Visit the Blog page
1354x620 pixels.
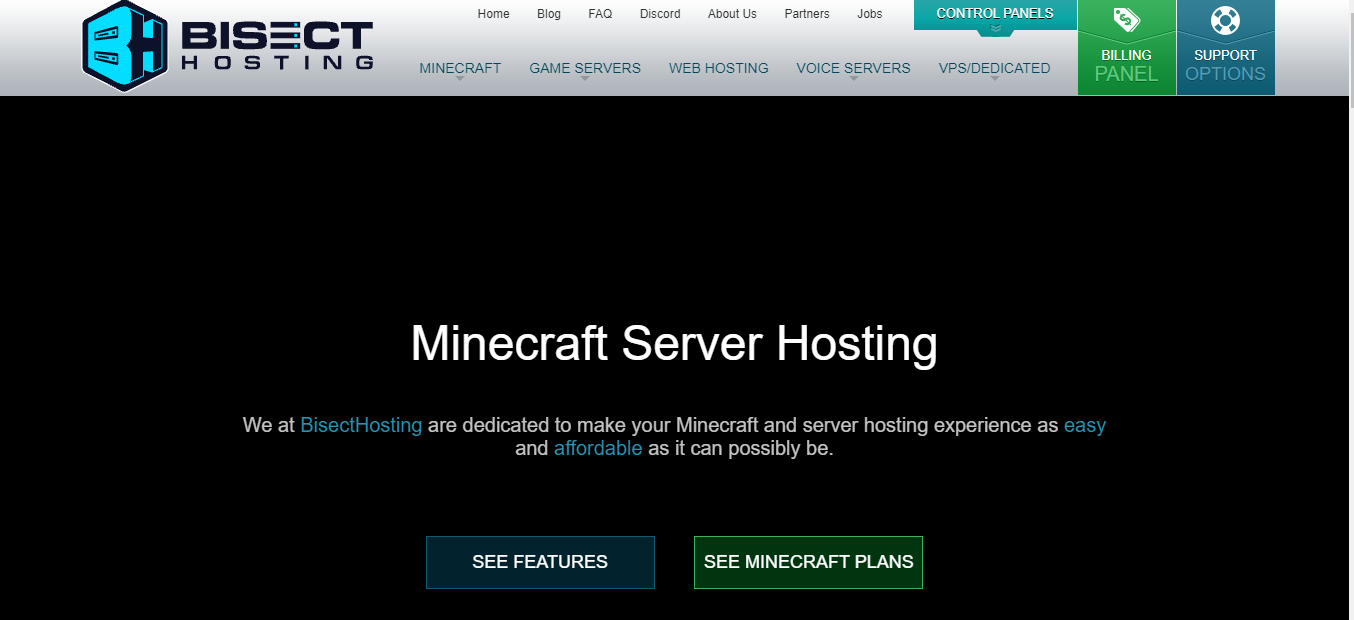548,14
